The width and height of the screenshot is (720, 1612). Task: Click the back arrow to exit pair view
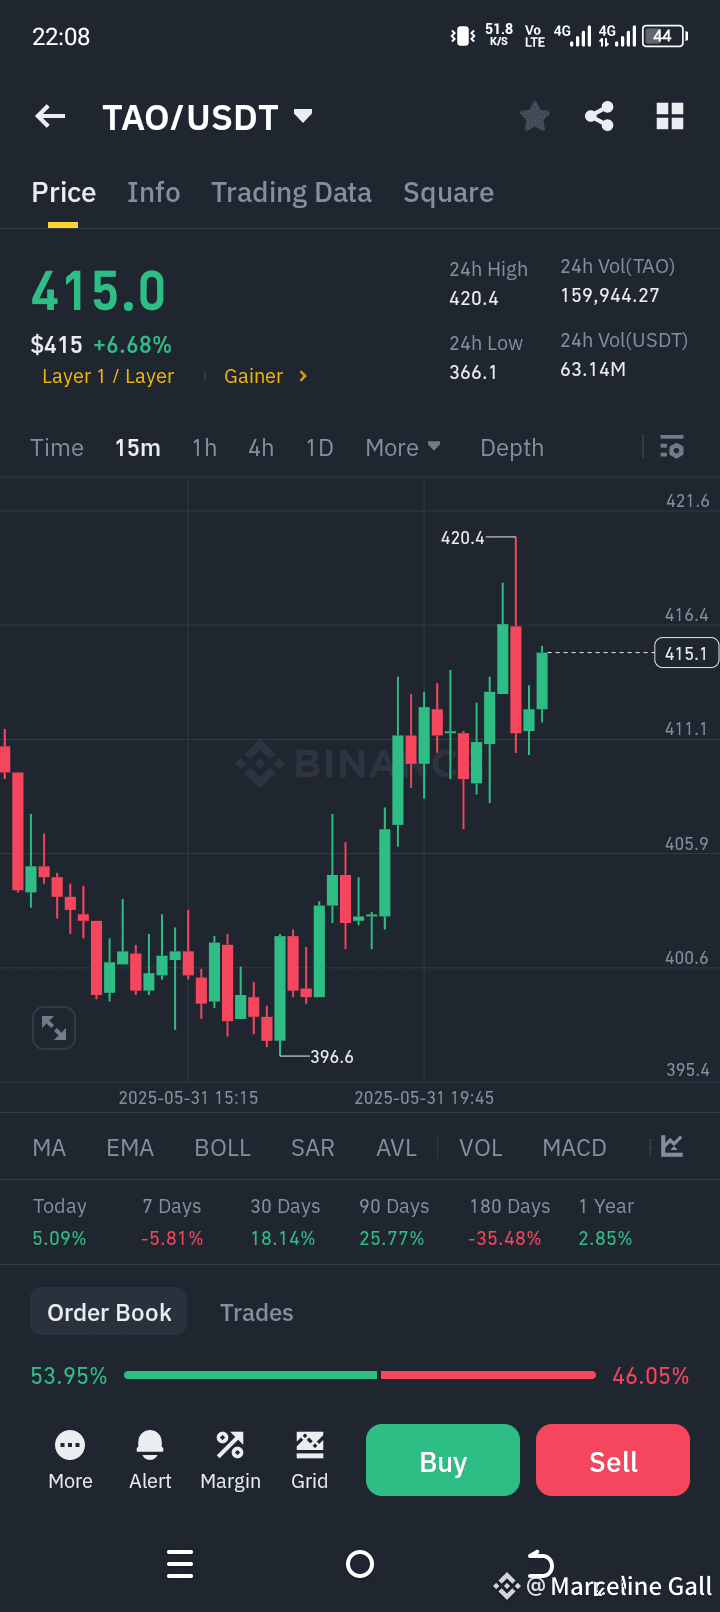(49, 116)
